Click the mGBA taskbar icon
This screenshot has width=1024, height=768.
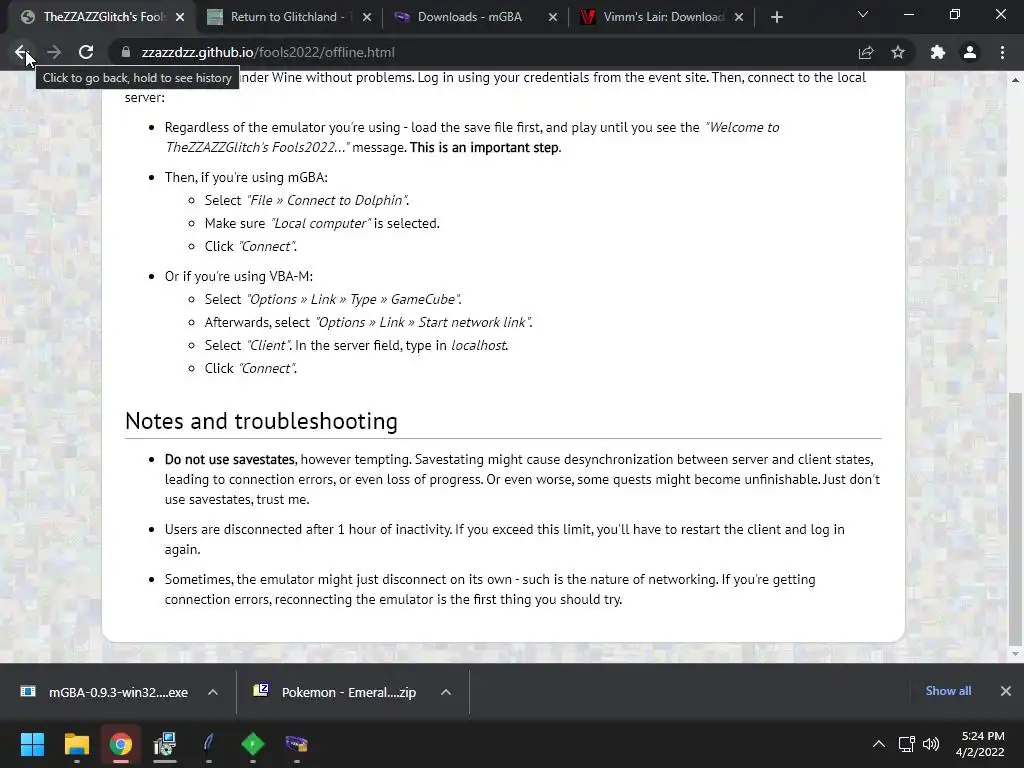[x=296, y=744]
